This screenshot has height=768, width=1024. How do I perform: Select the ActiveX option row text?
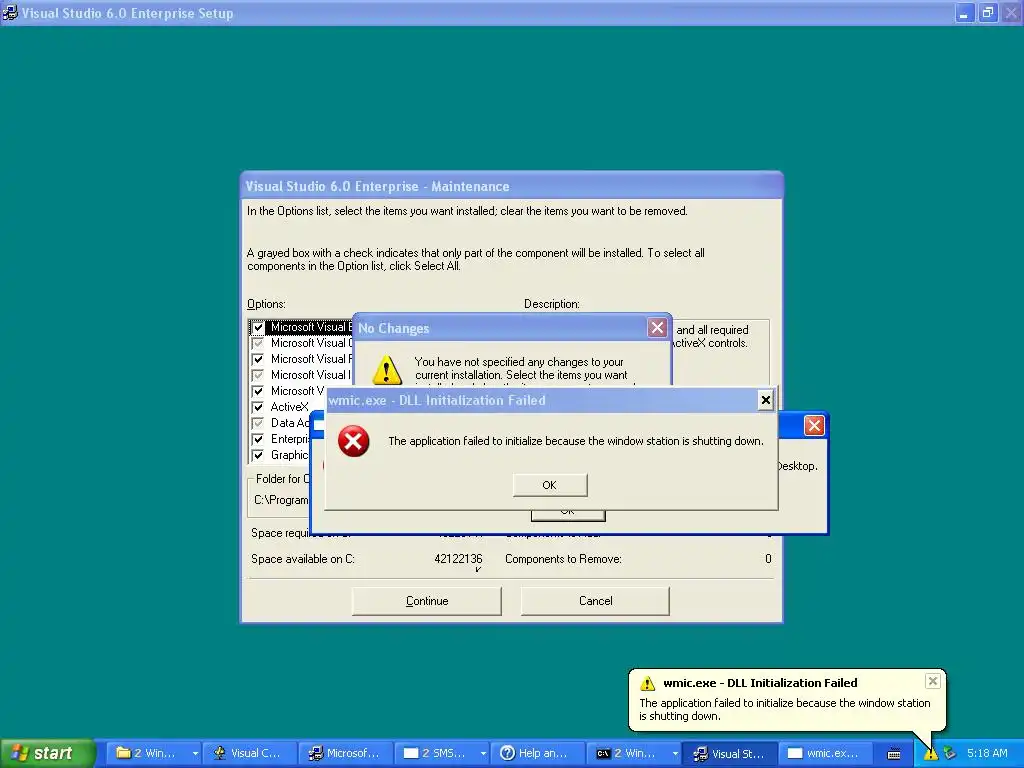[289, 407]
